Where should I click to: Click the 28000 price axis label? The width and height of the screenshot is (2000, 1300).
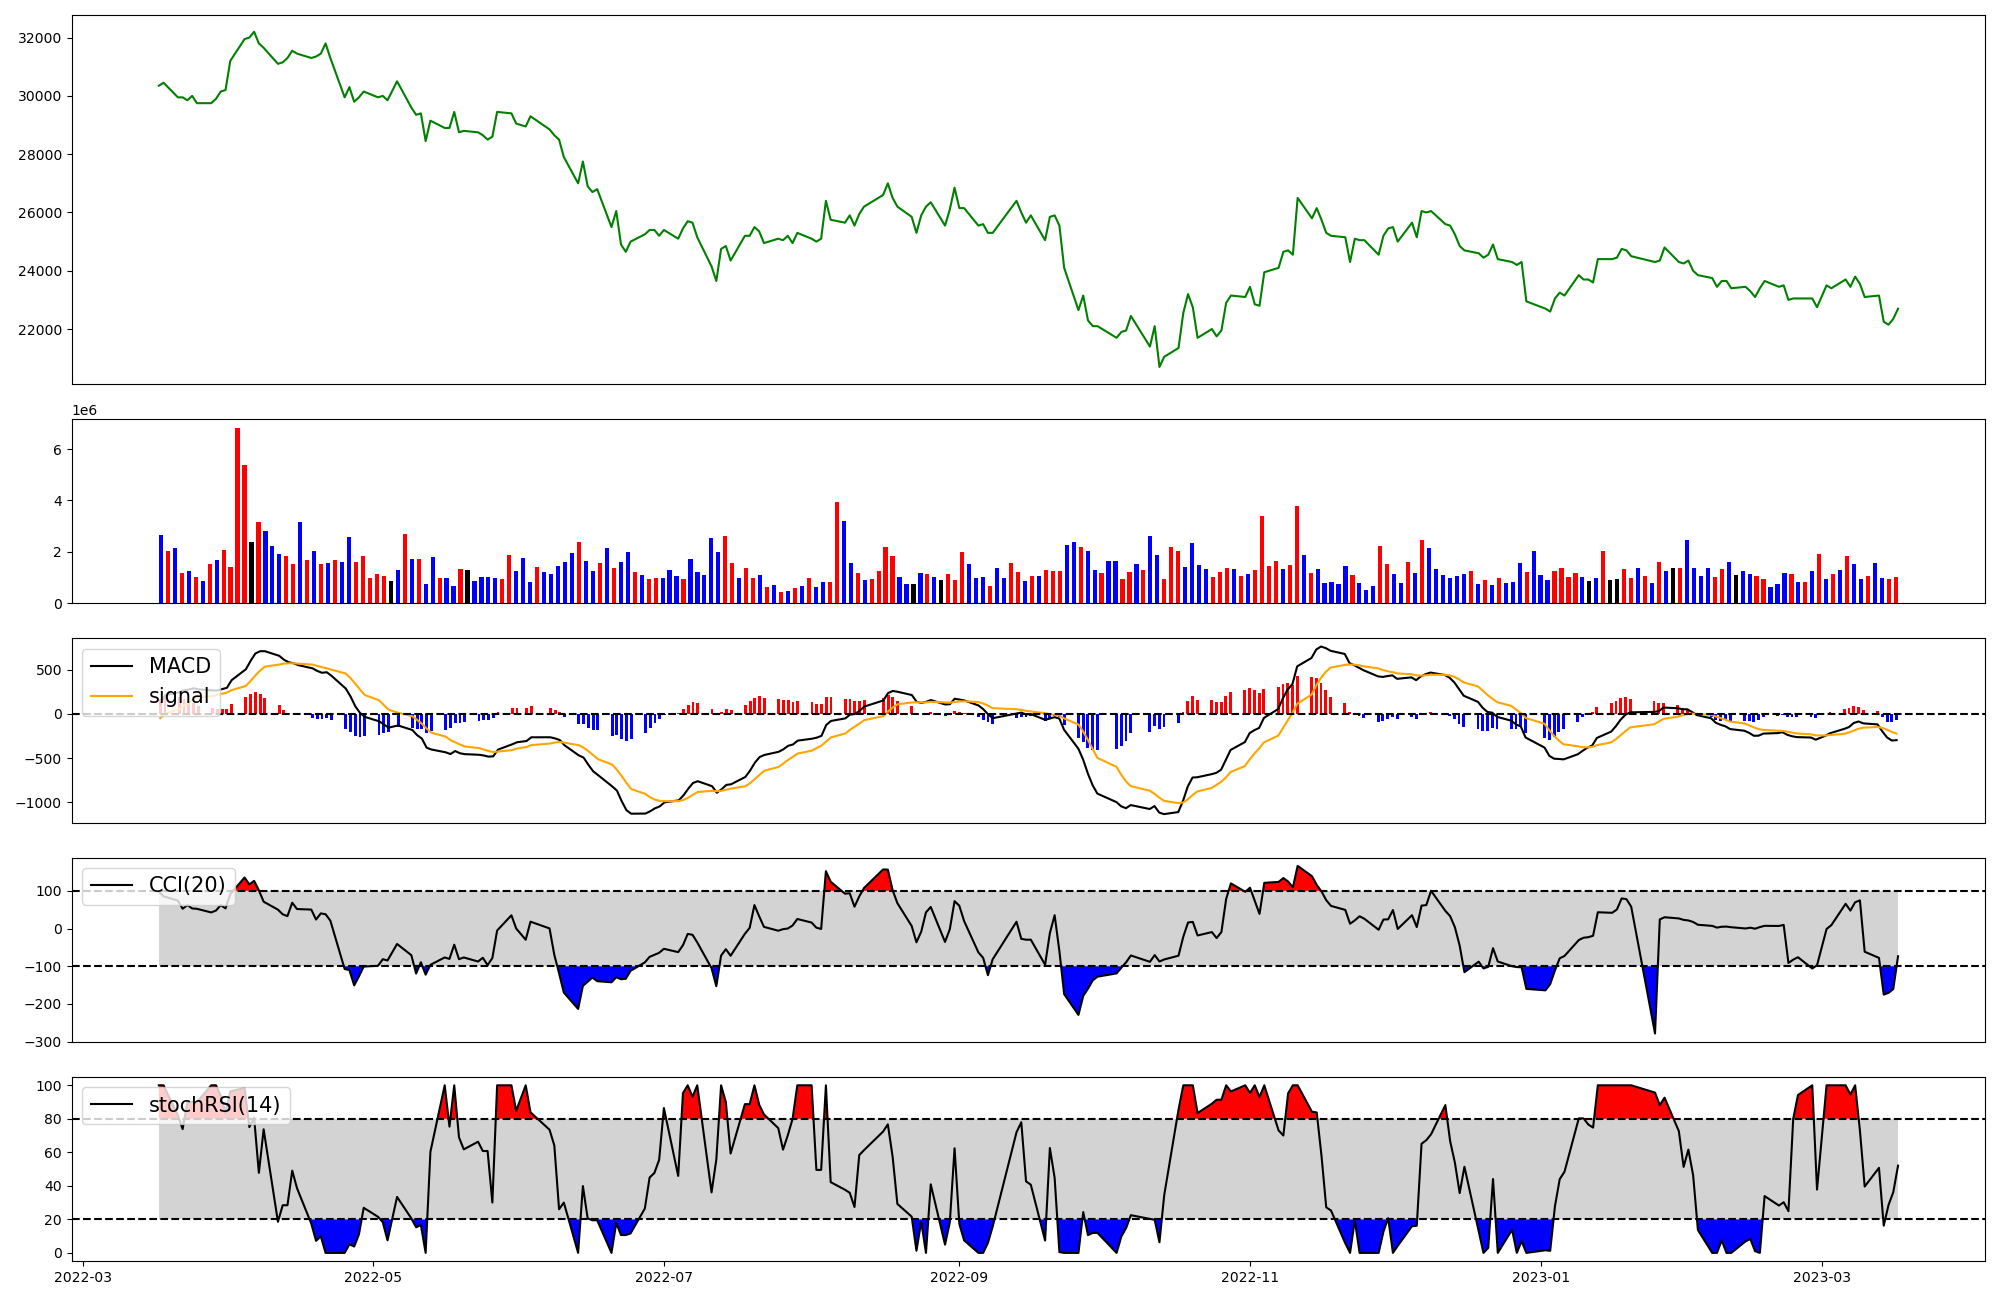coord(40,155)
